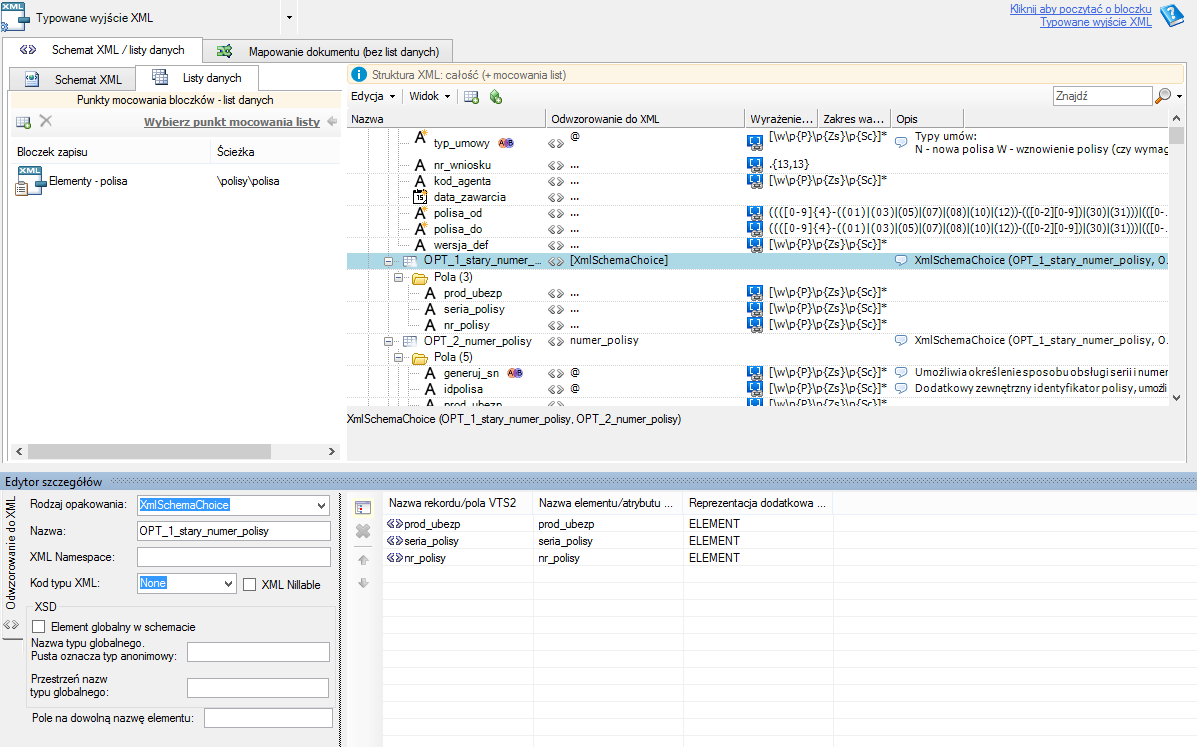Image resolution: width=1197 pixels, height=747 pixels.
Task: Click the expression icon in nr_wniosku row
Action: pos(755,164)
